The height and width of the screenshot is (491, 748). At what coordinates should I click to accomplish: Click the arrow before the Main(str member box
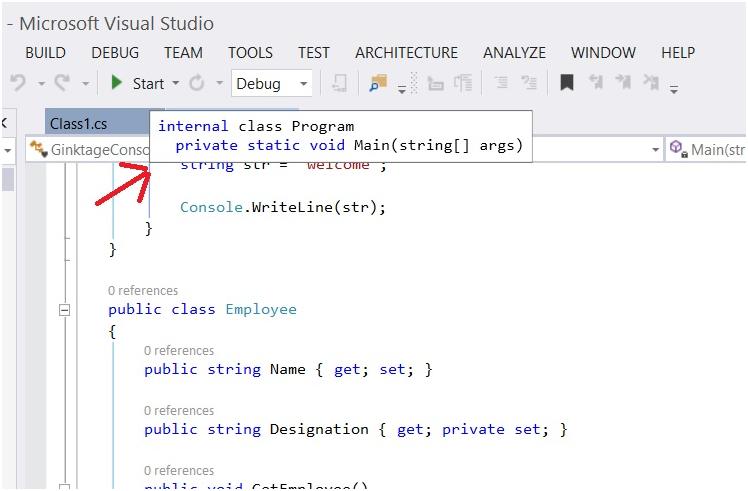click(x=655, y=150)
